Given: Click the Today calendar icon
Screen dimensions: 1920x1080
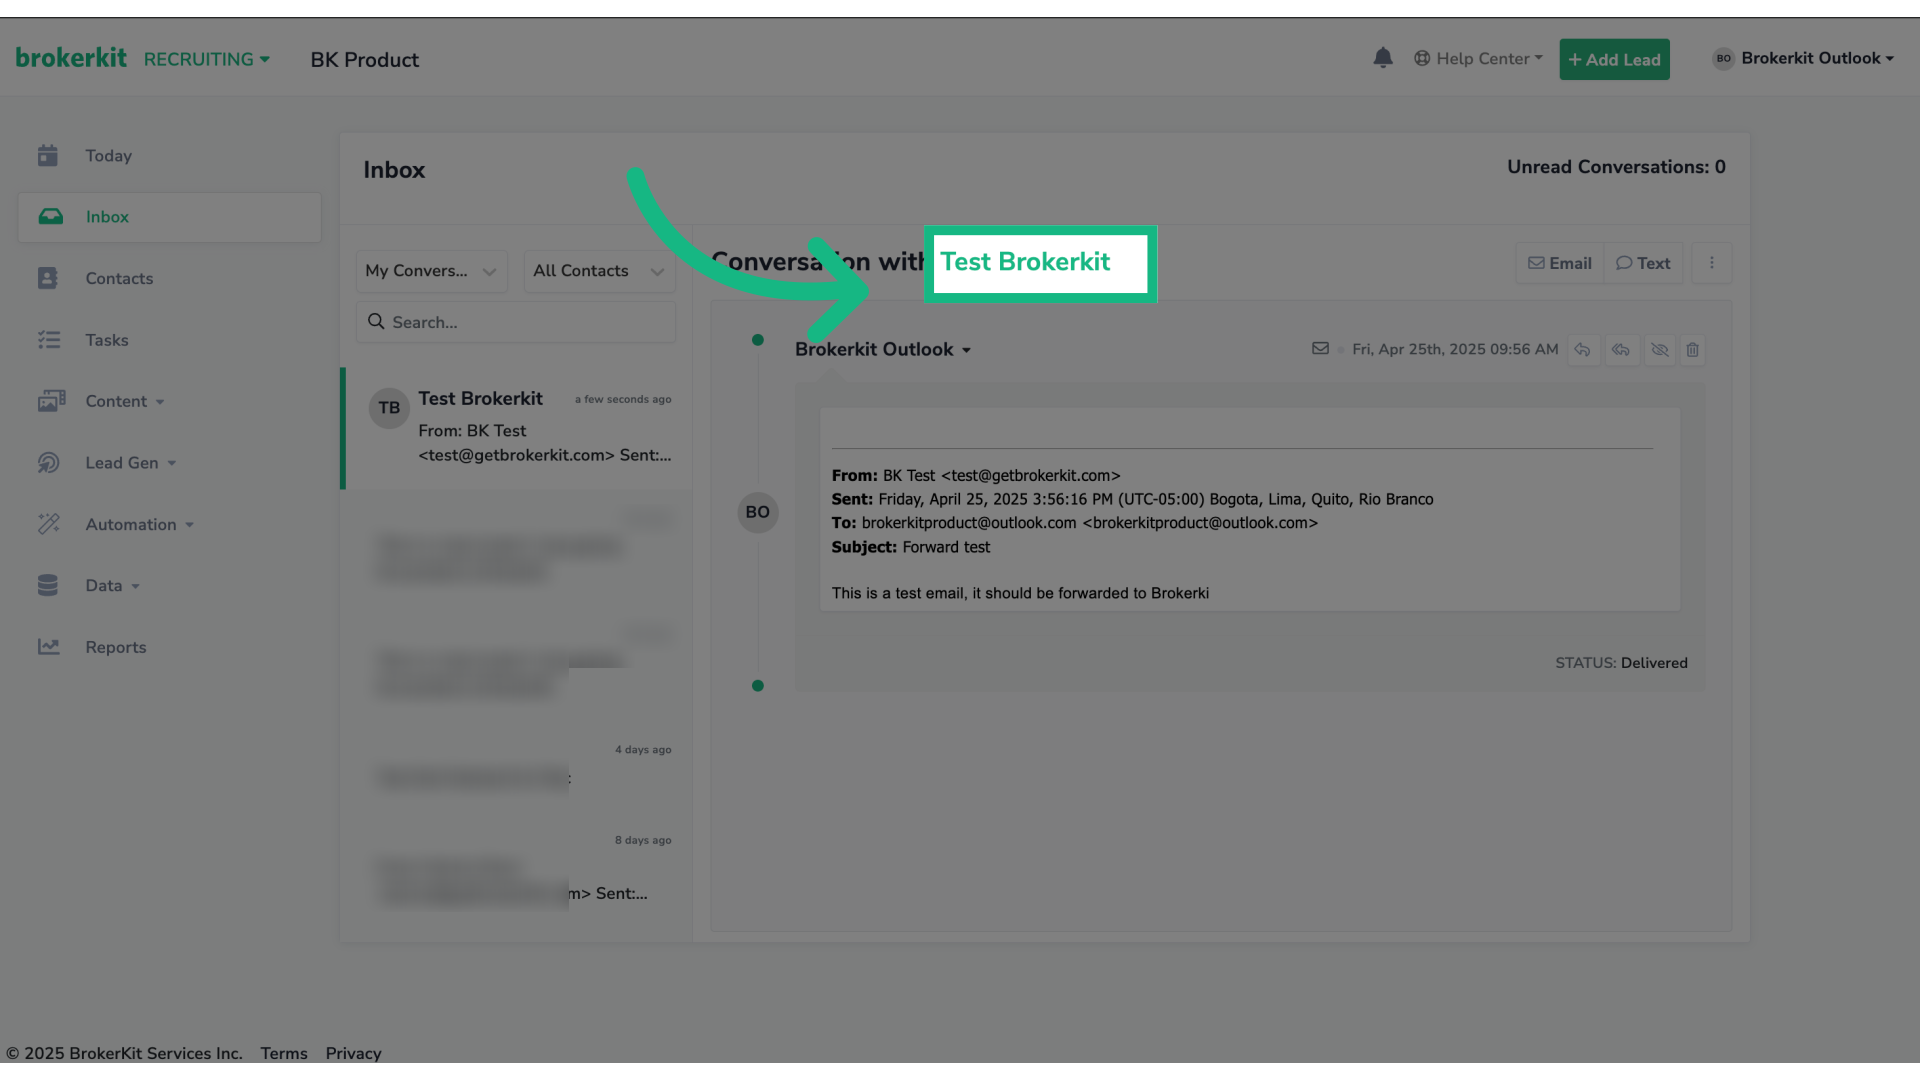Looking at the screenshot, I should pos(48,155).
